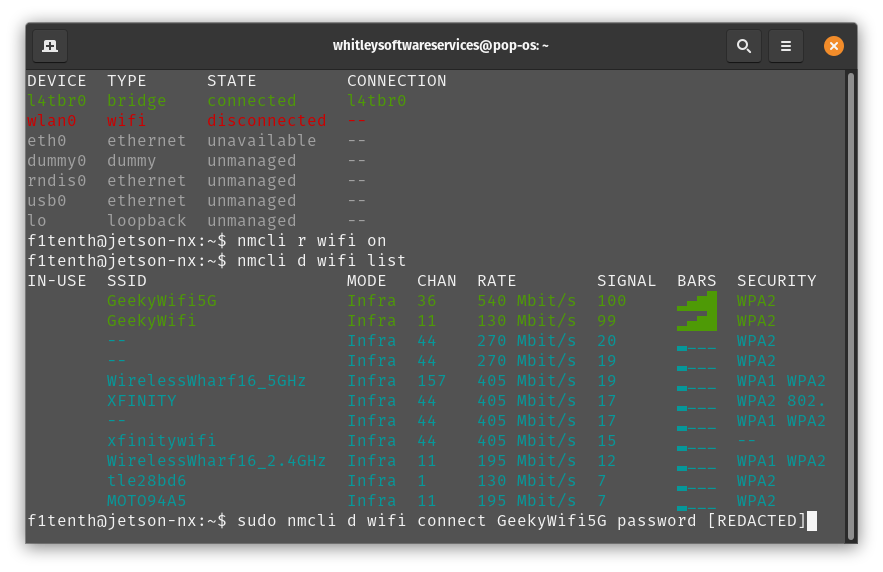The height and width of the screenshot is (572, 883).
Task: Click the signal value 99
Action: coord(606,320)
